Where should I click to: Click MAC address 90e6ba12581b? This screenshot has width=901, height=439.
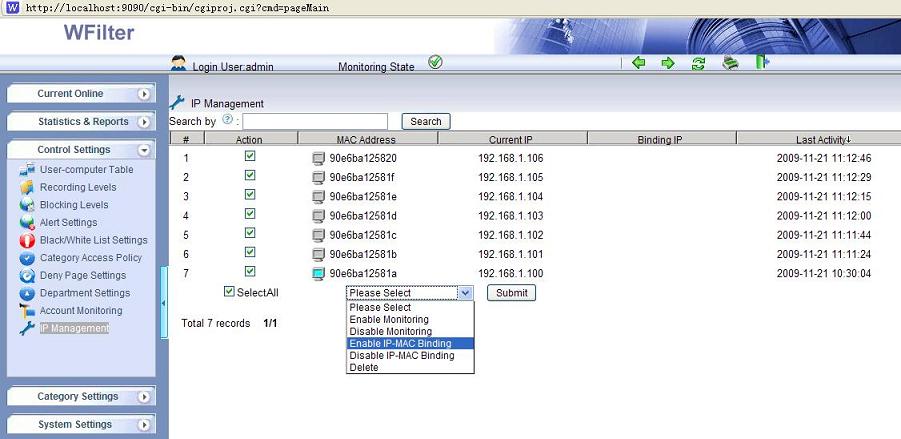[x=363, y=255]
